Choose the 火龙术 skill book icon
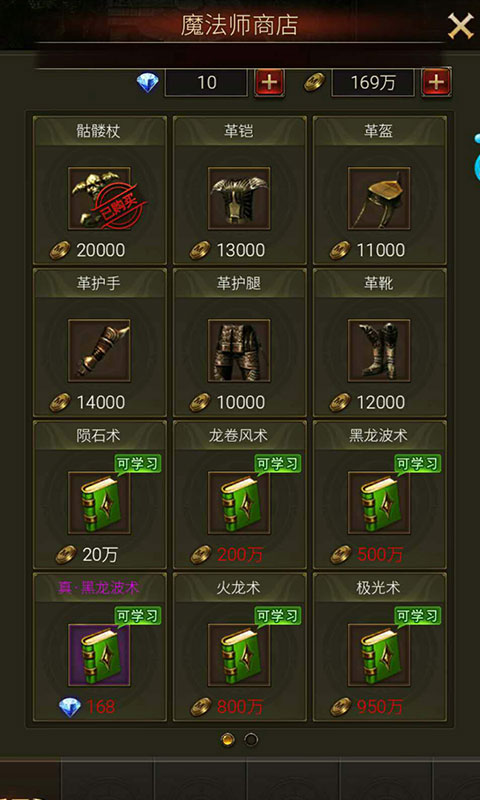Image resolution: width=480 pixels, height=800 pixels. 239,655
